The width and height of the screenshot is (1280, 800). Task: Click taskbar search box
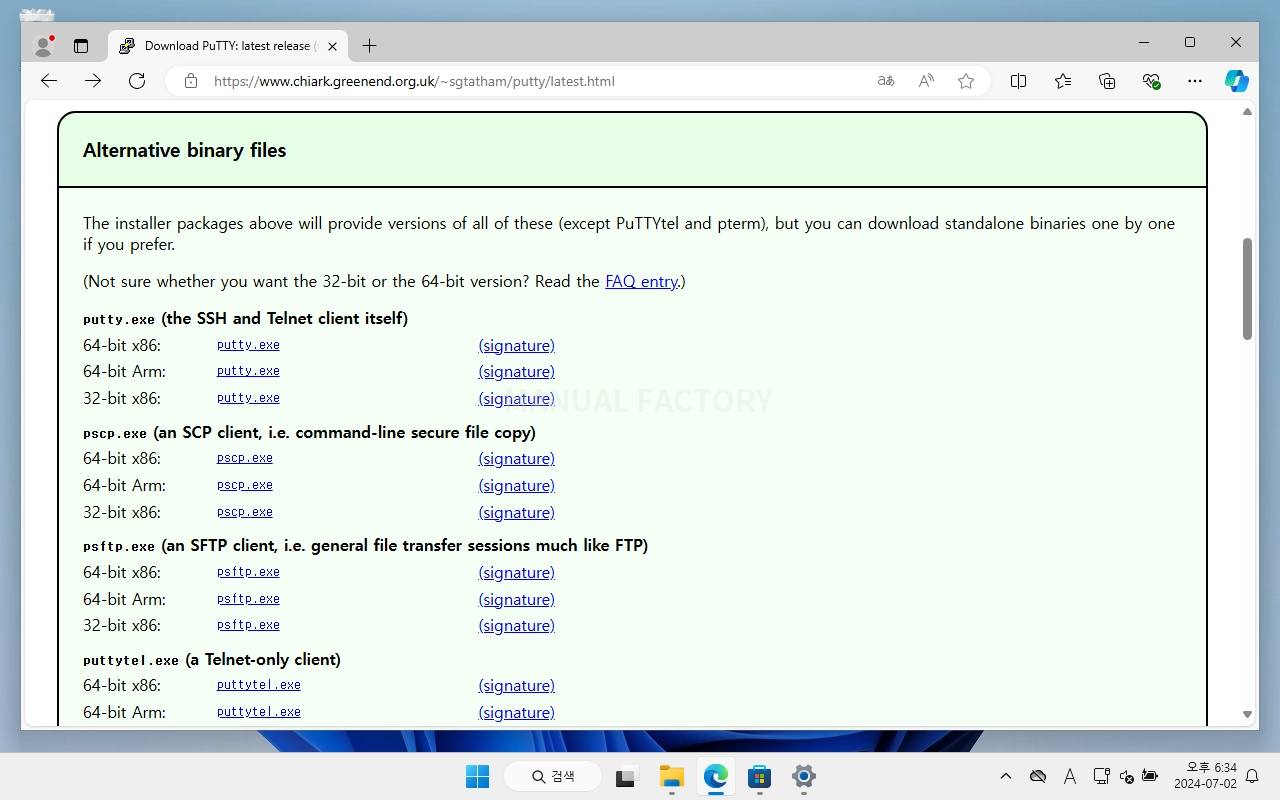(553, 776)
